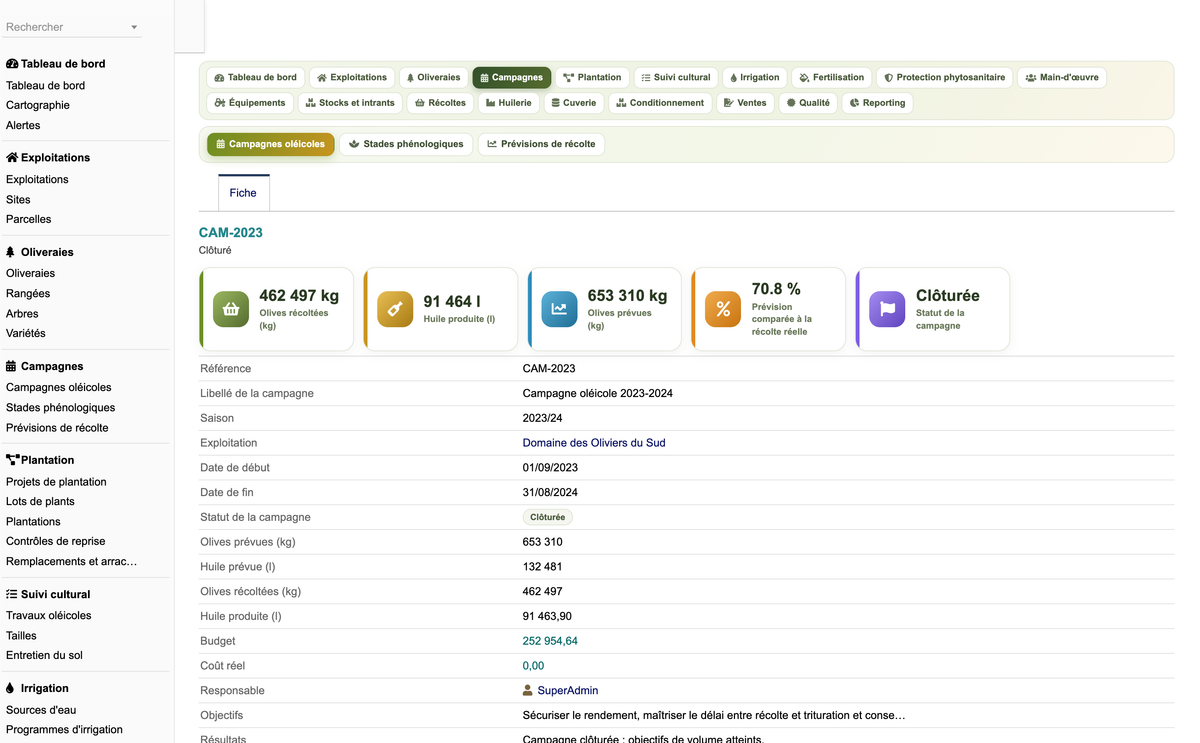Open Parcelles in the sidebar

point(28,219)
